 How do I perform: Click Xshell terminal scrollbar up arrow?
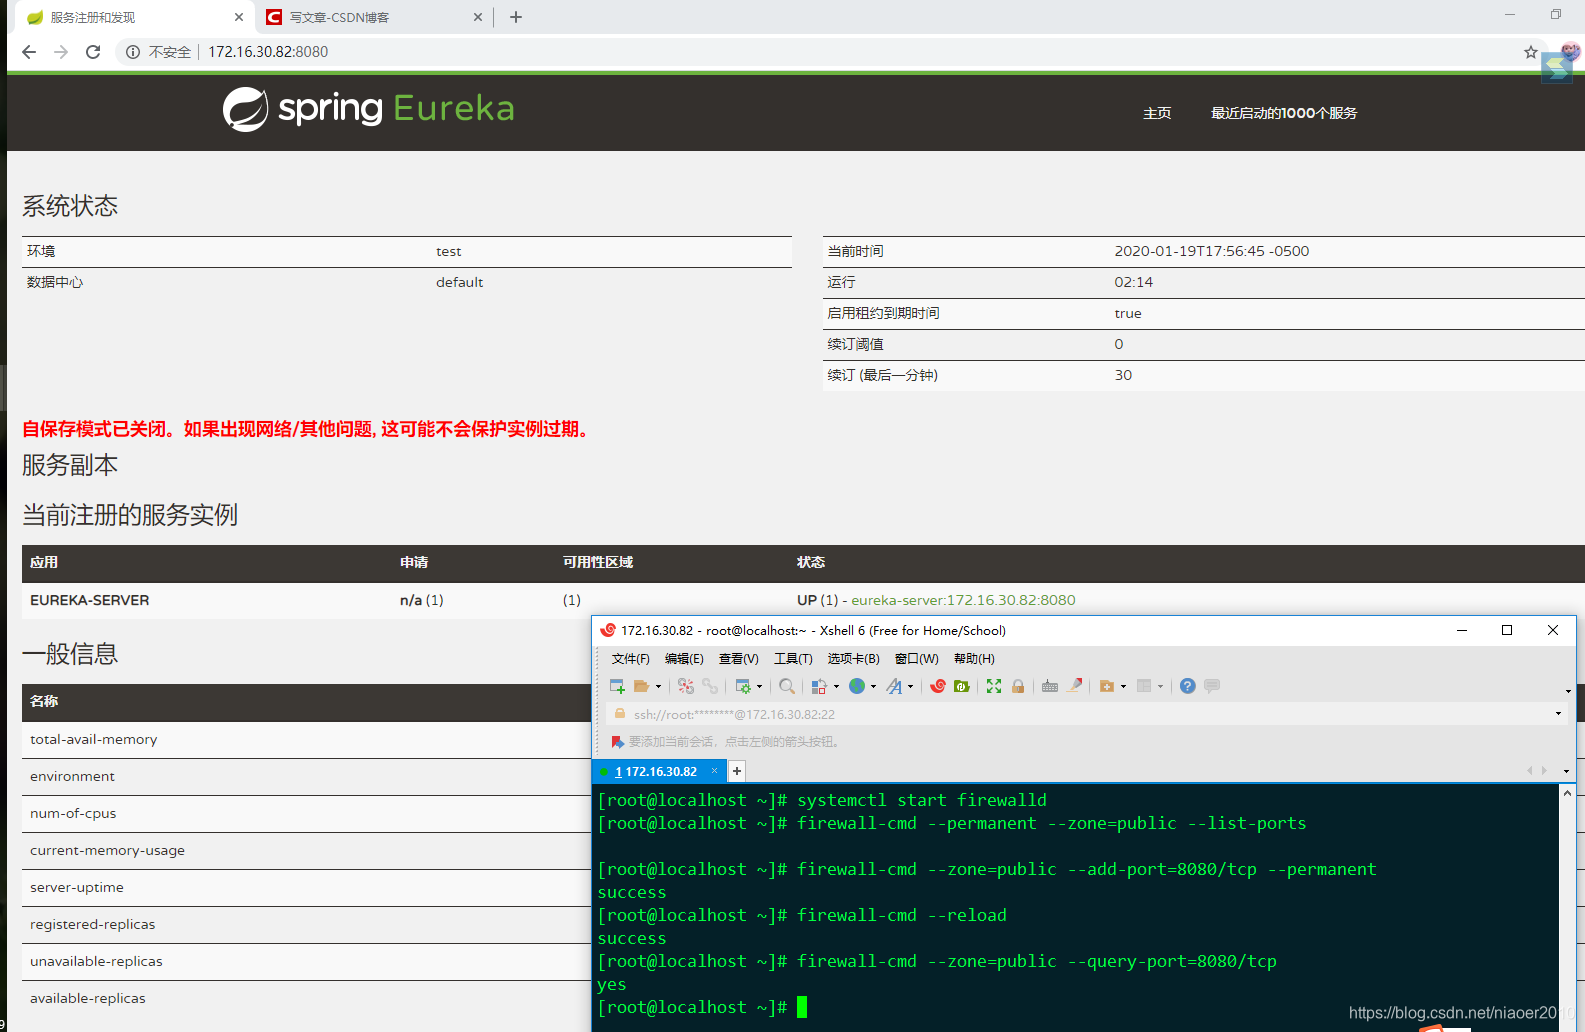[x=1567, y=792]
